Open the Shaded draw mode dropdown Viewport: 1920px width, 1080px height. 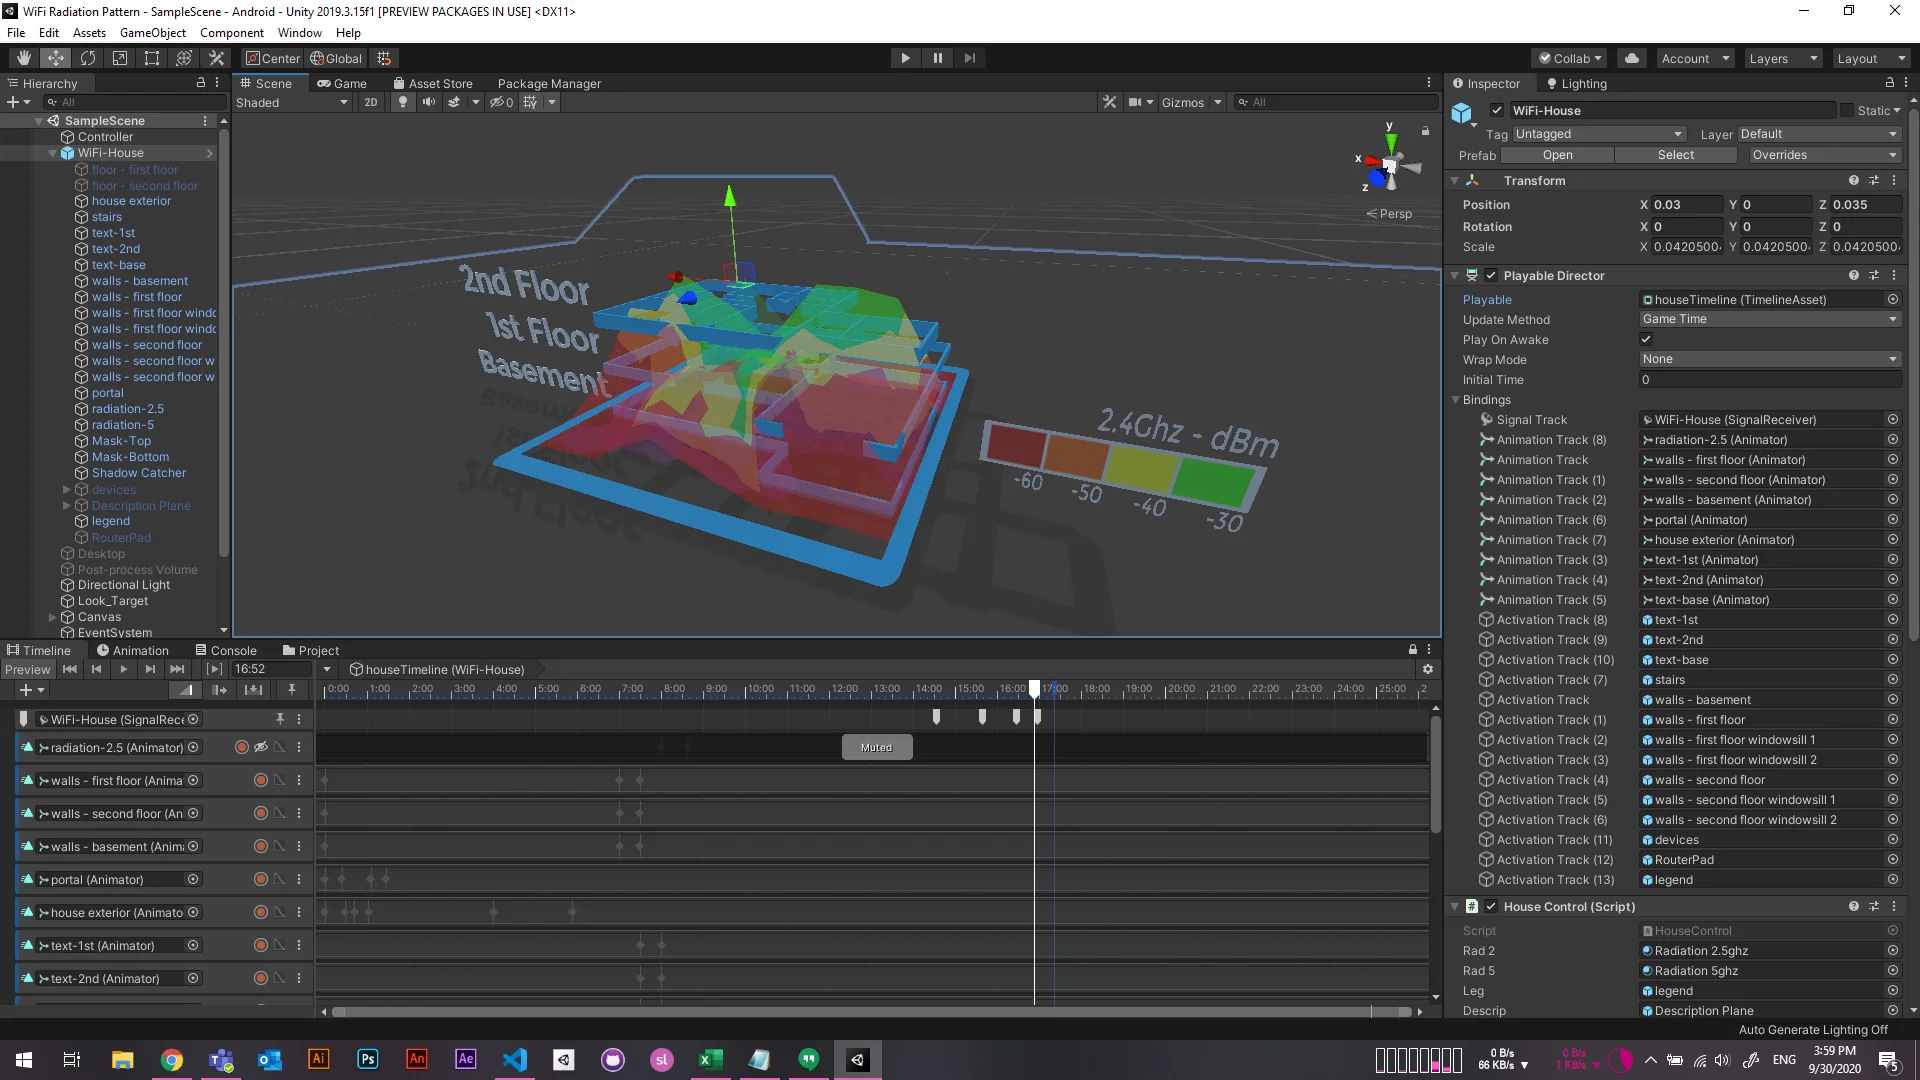point(292,102)
